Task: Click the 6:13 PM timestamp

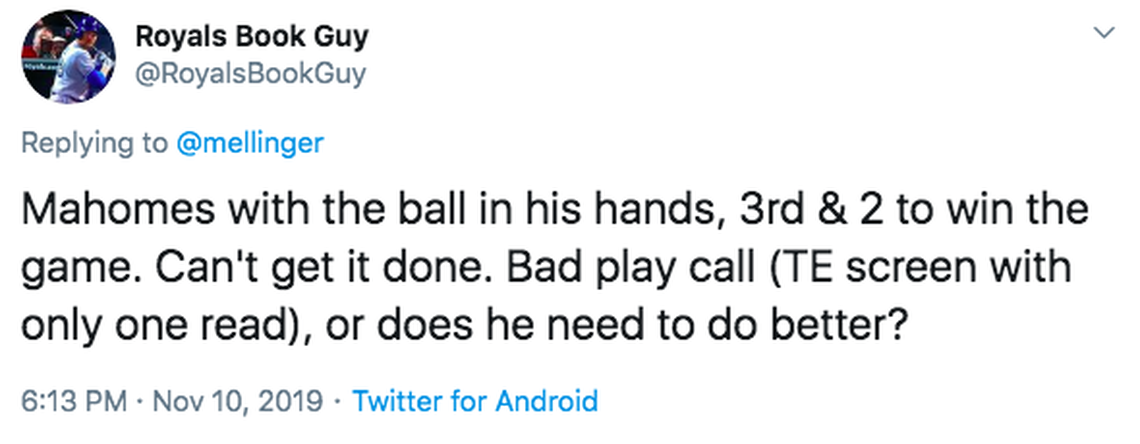Action: coord(72,402)
